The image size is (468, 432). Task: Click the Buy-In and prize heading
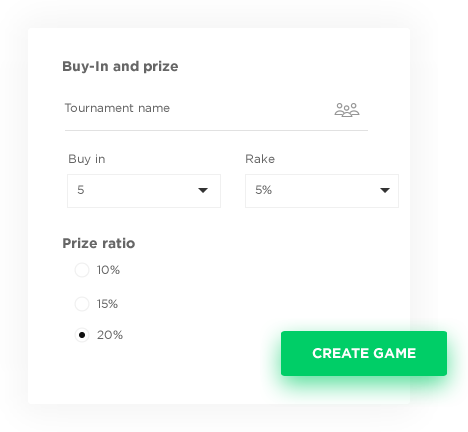120,66
